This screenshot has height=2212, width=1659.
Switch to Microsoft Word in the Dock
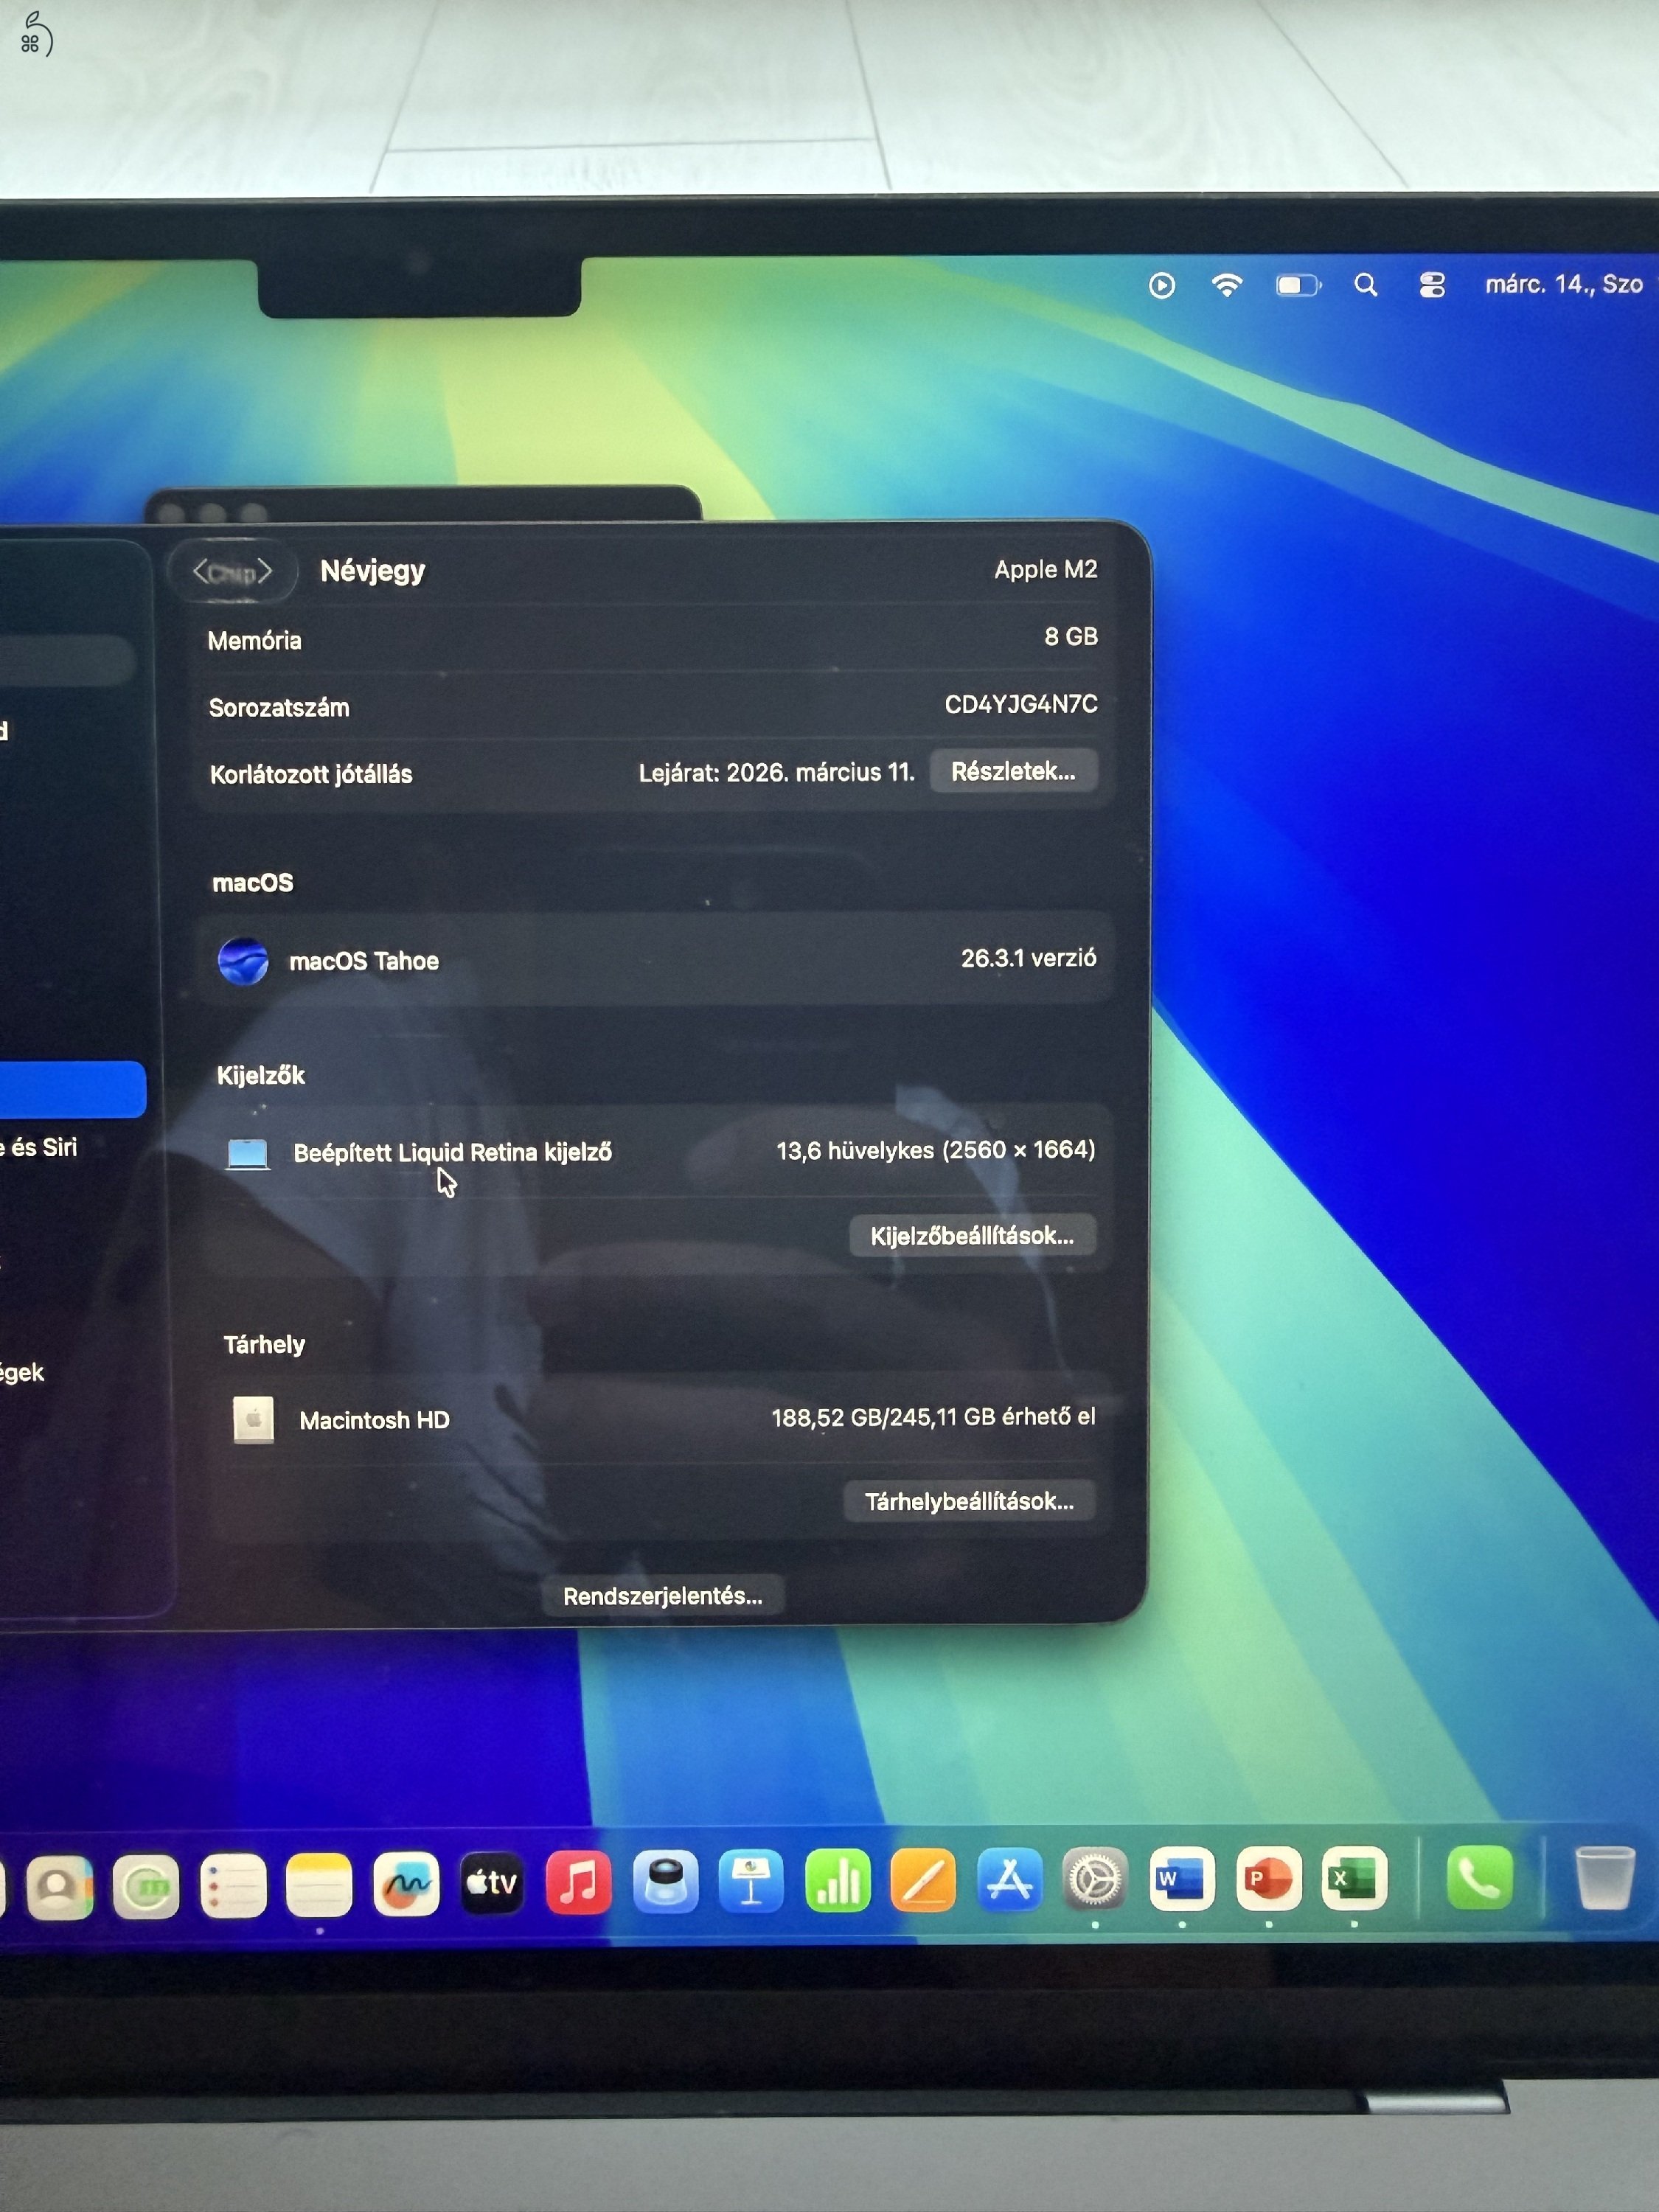point(1182,1879)
